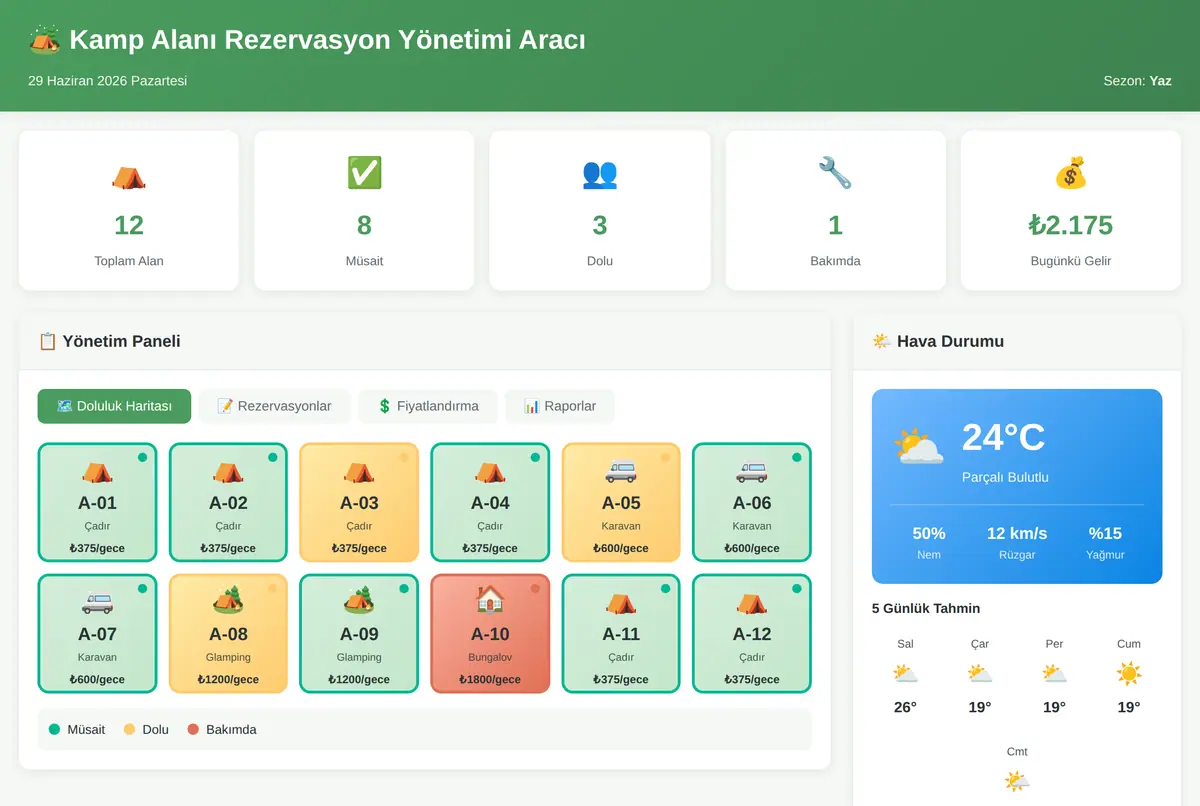
Task: Click the Per forecast weather icon
Action: [1054, 674]
